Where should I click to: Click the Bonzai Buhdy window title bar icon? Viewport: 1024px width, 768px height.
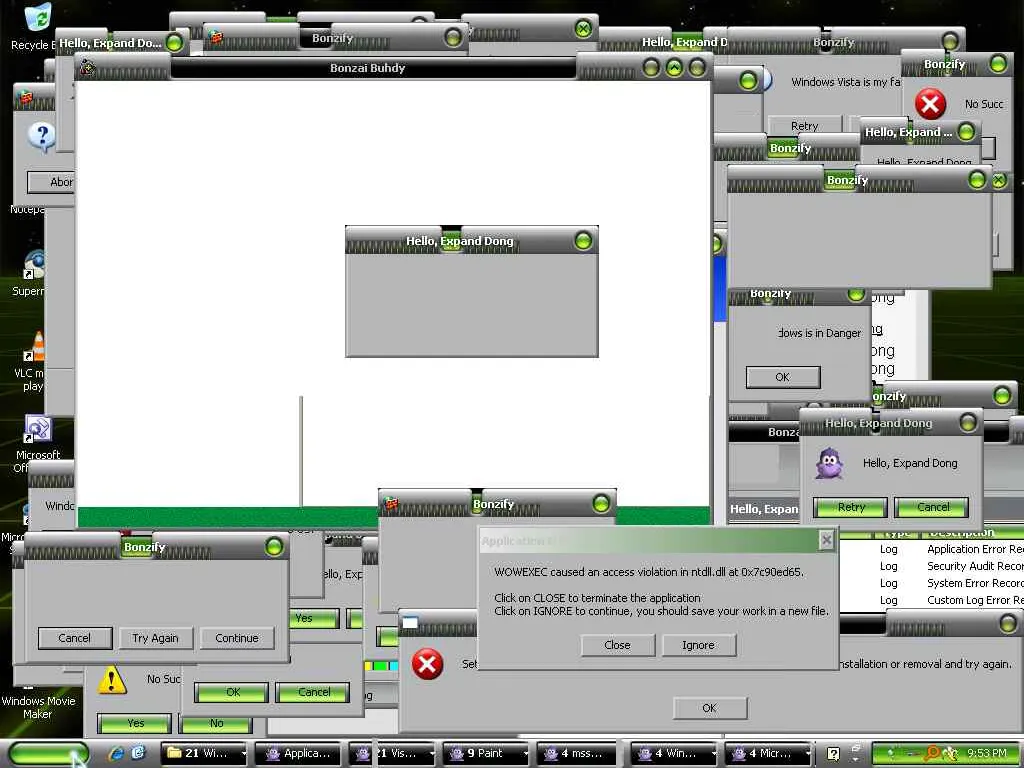coord(87,67)
